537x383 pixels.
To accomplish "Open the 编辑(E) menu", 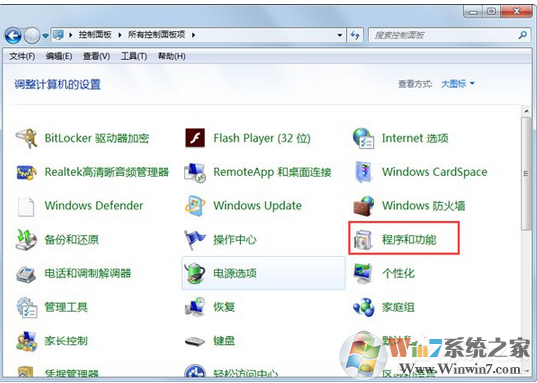I will click(x=59, y=56).
